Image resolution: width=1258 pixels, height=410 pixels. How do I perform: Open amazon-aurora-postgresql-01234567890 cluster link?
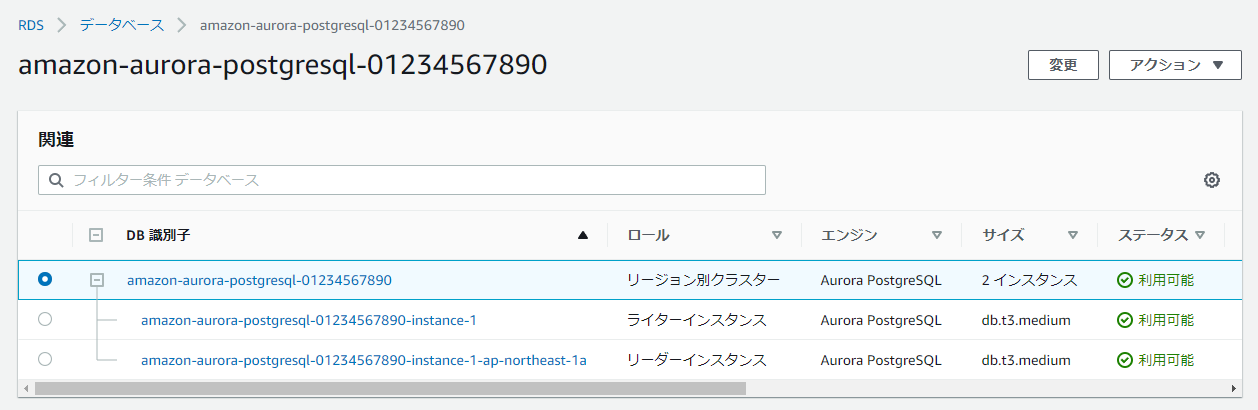[259, 280]
